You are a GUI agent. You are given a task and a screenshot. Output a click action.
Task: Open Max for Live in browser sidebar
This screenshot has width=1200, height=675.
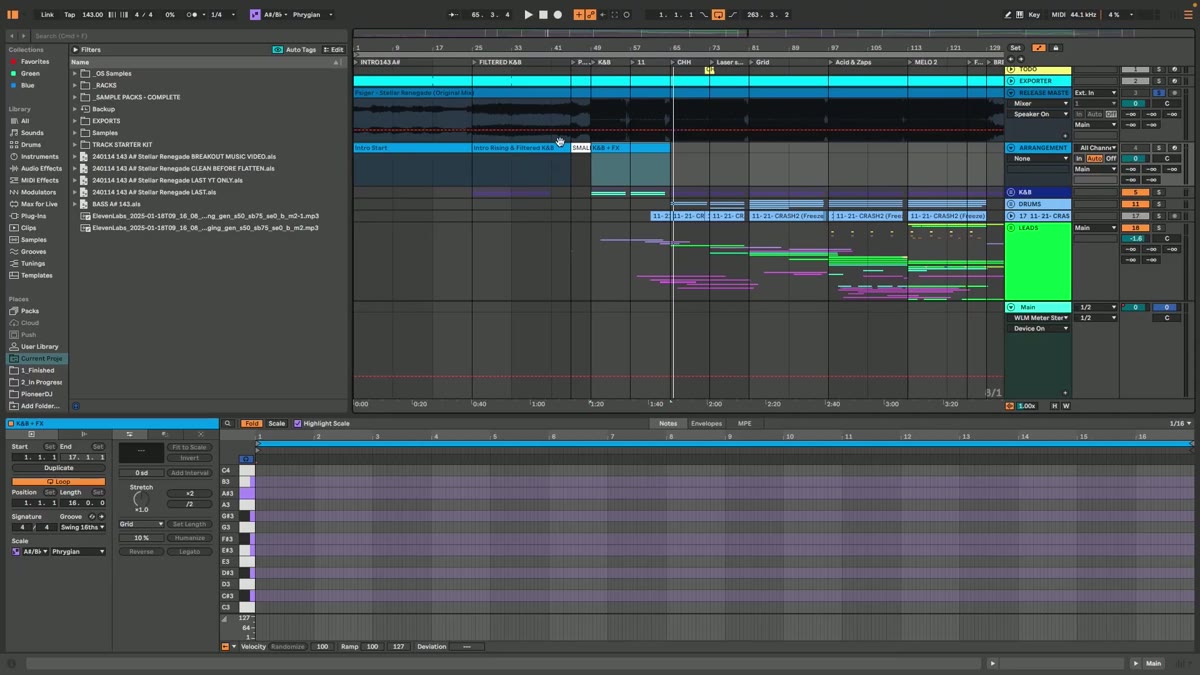click(38, 204)
